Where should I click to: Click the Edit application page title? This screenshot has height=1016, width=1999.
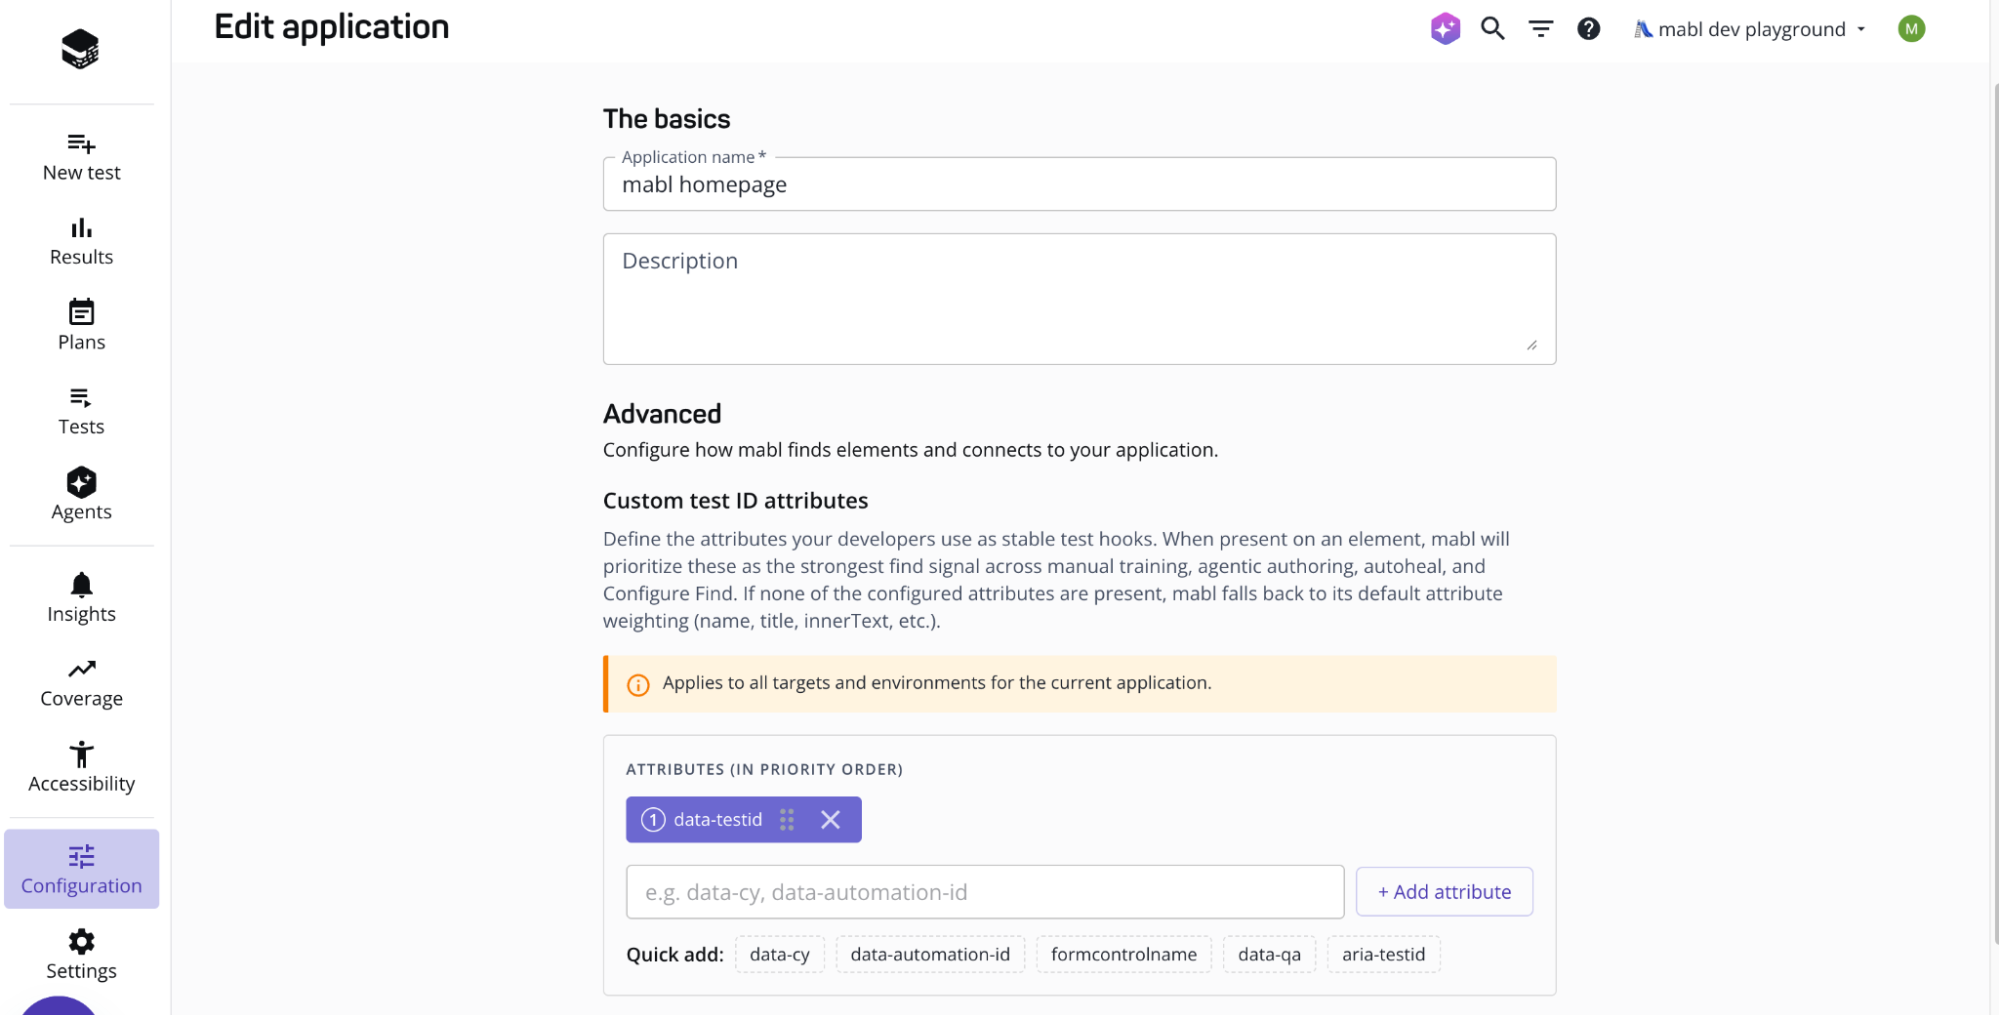332,27
